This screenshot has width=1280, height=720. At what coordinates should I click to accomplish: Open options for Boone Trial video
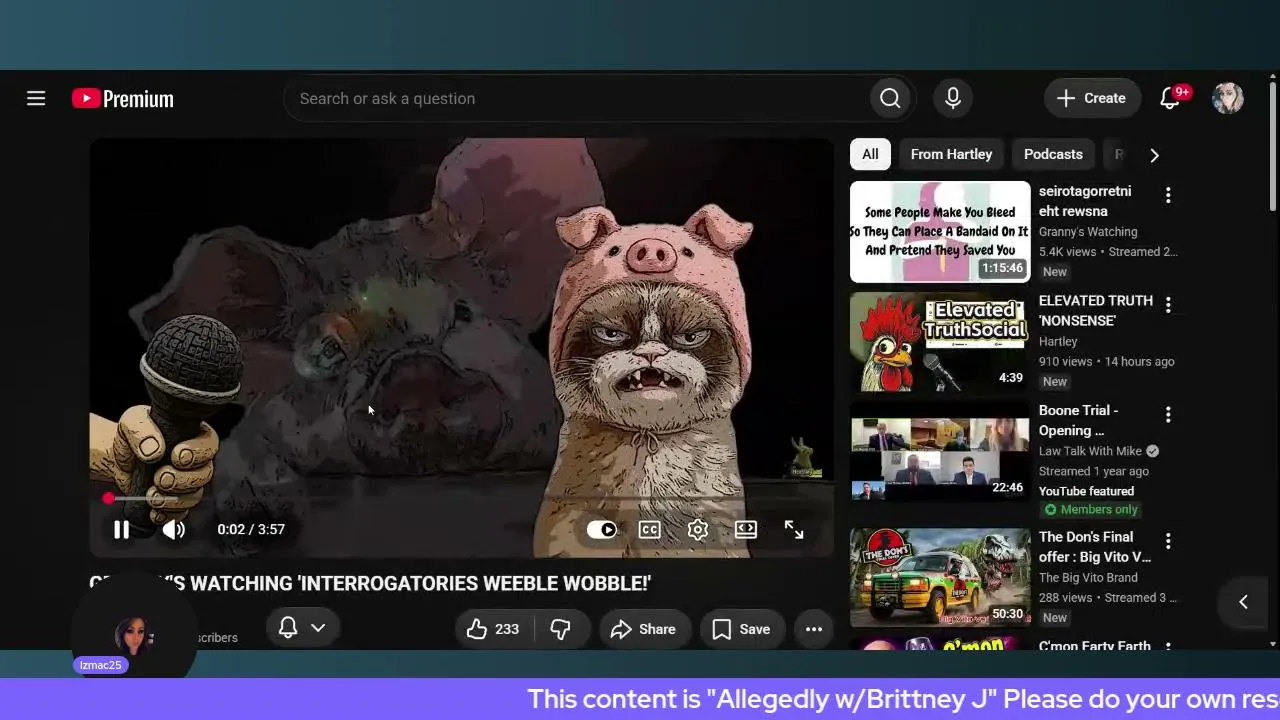pyautogui.click(x=1168, y=415)
